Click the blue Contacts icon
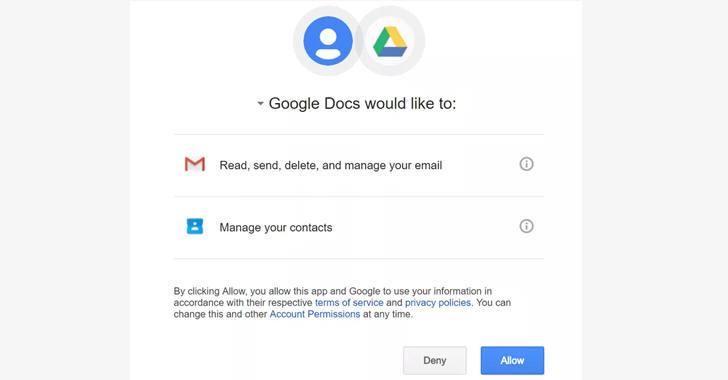This screenshot has height=380, width=728. (x=195, y=226)
